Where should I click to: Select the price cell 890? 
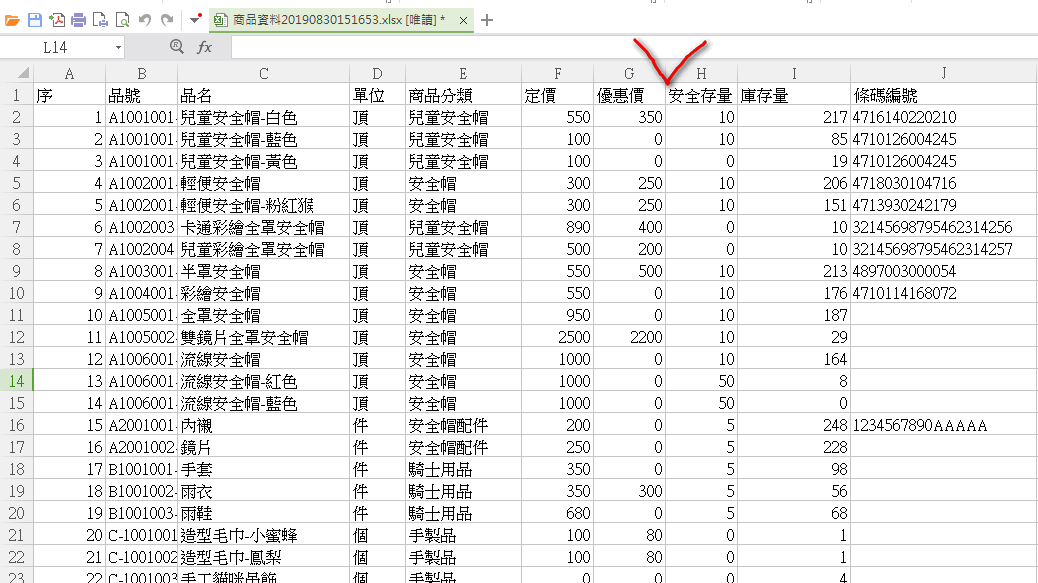557,227
